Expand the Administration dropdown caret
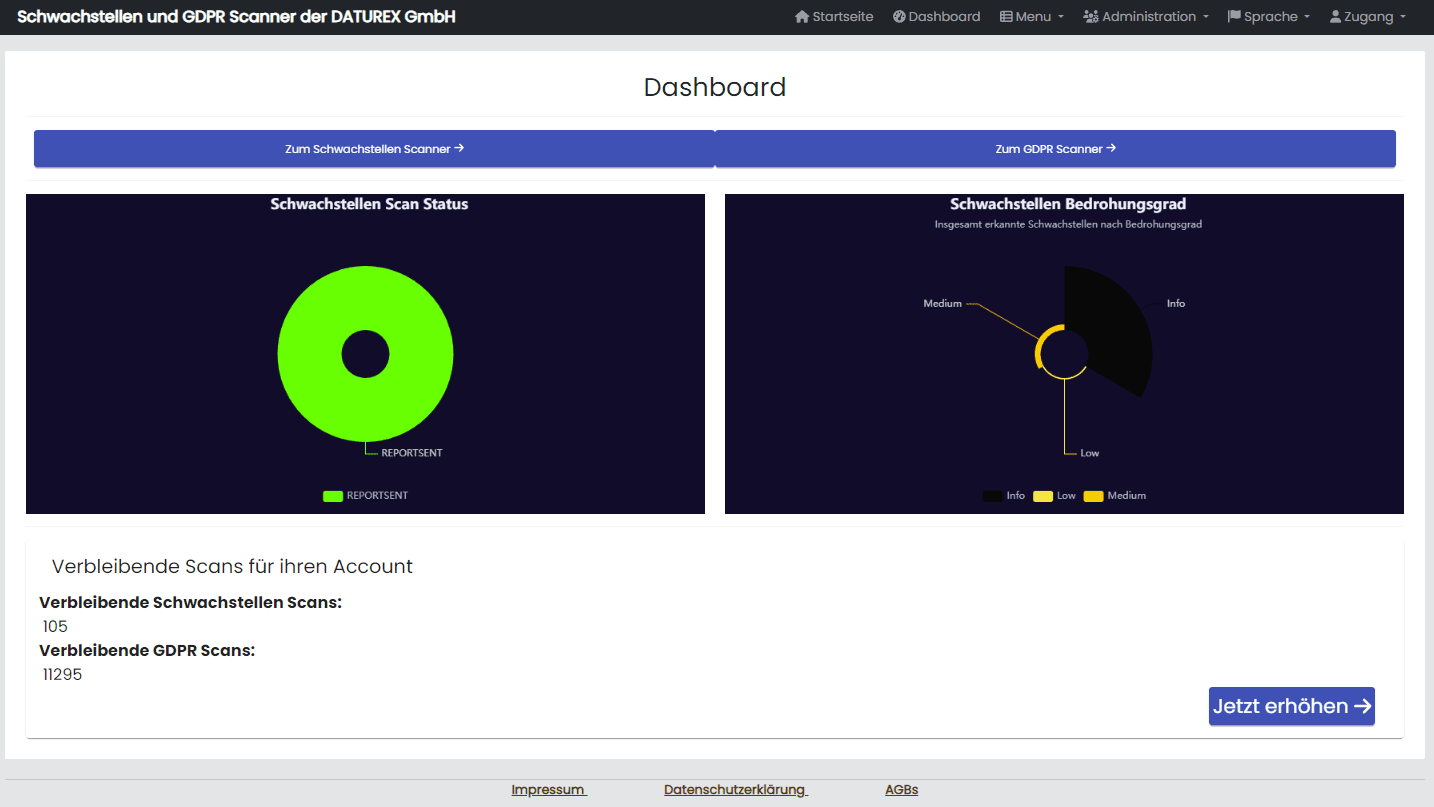The height and width of the screenshot is (807, 1434). [x=1206, y=17]
